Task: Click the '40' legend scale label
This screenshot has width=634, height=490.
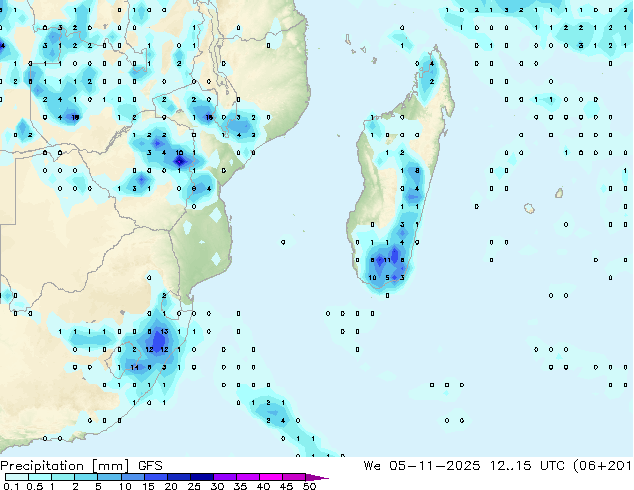Action: [x=264, y=486]
